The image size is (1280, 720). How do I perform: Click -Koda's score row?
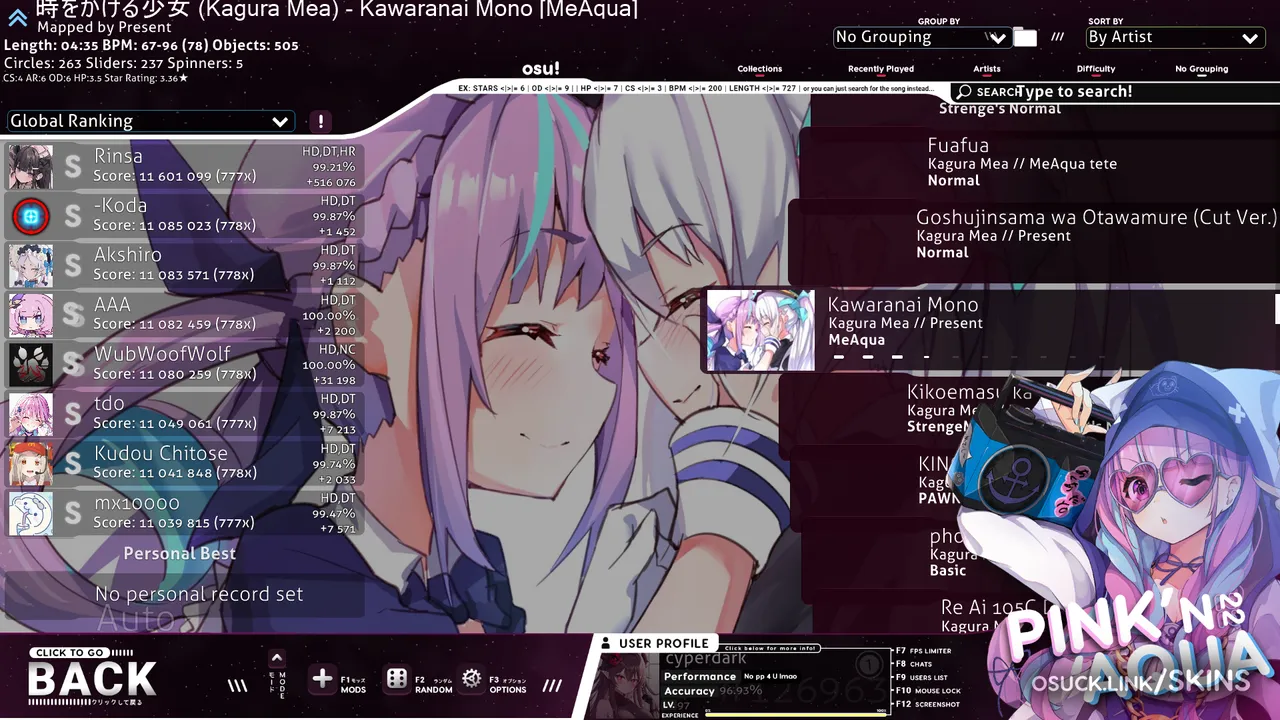pyautogui.click(x=185, y=216)
